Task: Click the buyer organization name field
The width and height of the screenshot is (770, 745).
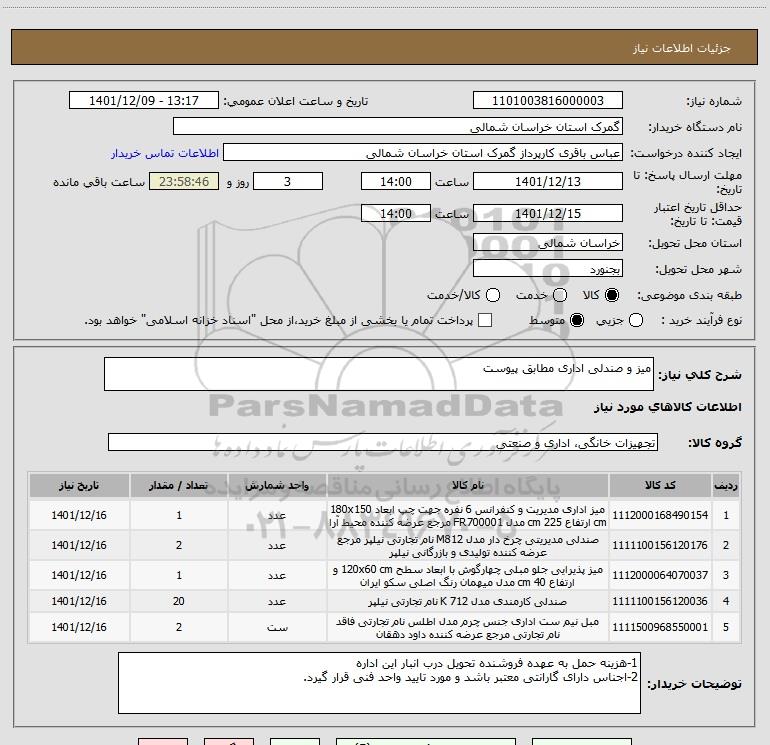Action: [398, 127]
